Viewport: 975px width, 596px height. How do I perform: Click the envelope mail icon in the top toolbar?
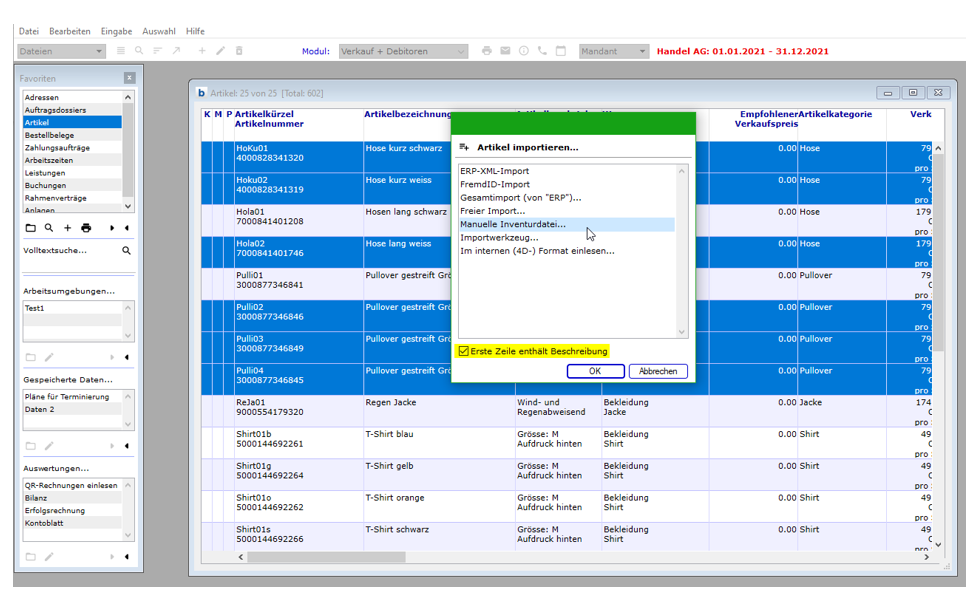(505, 51)
